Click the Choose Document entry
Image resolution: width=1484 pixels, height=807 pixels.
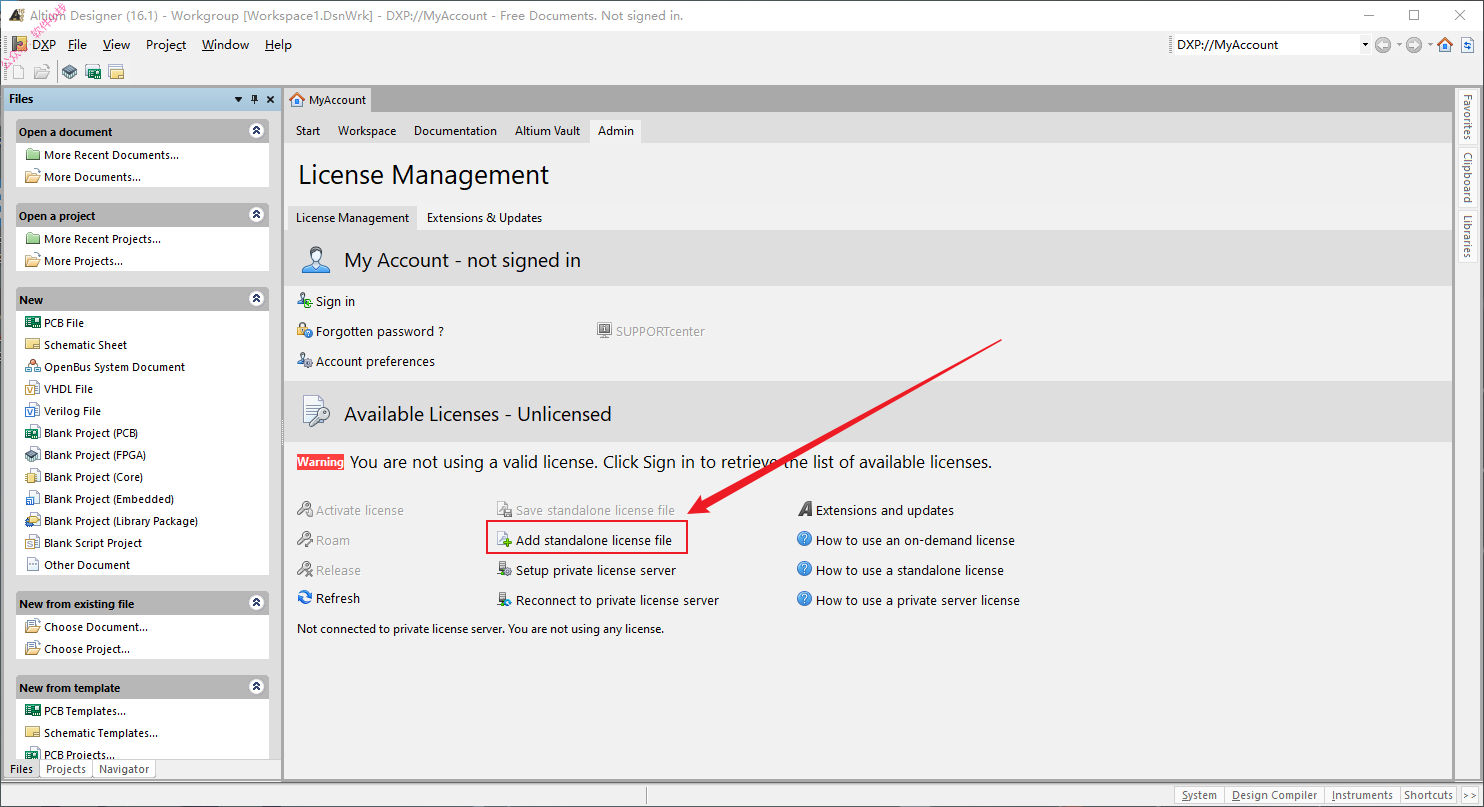coord(96,627)
